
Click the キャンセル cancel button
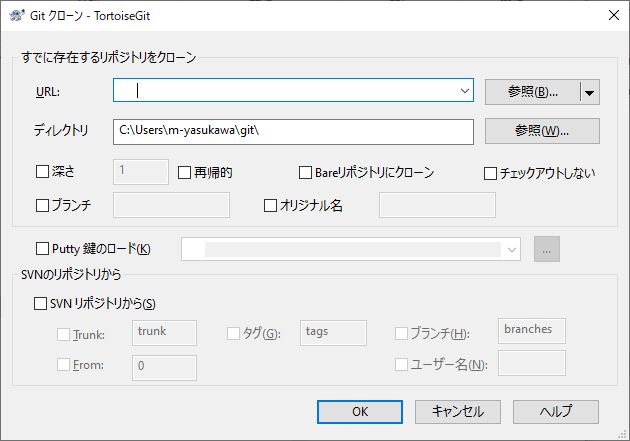pos(458,412)
